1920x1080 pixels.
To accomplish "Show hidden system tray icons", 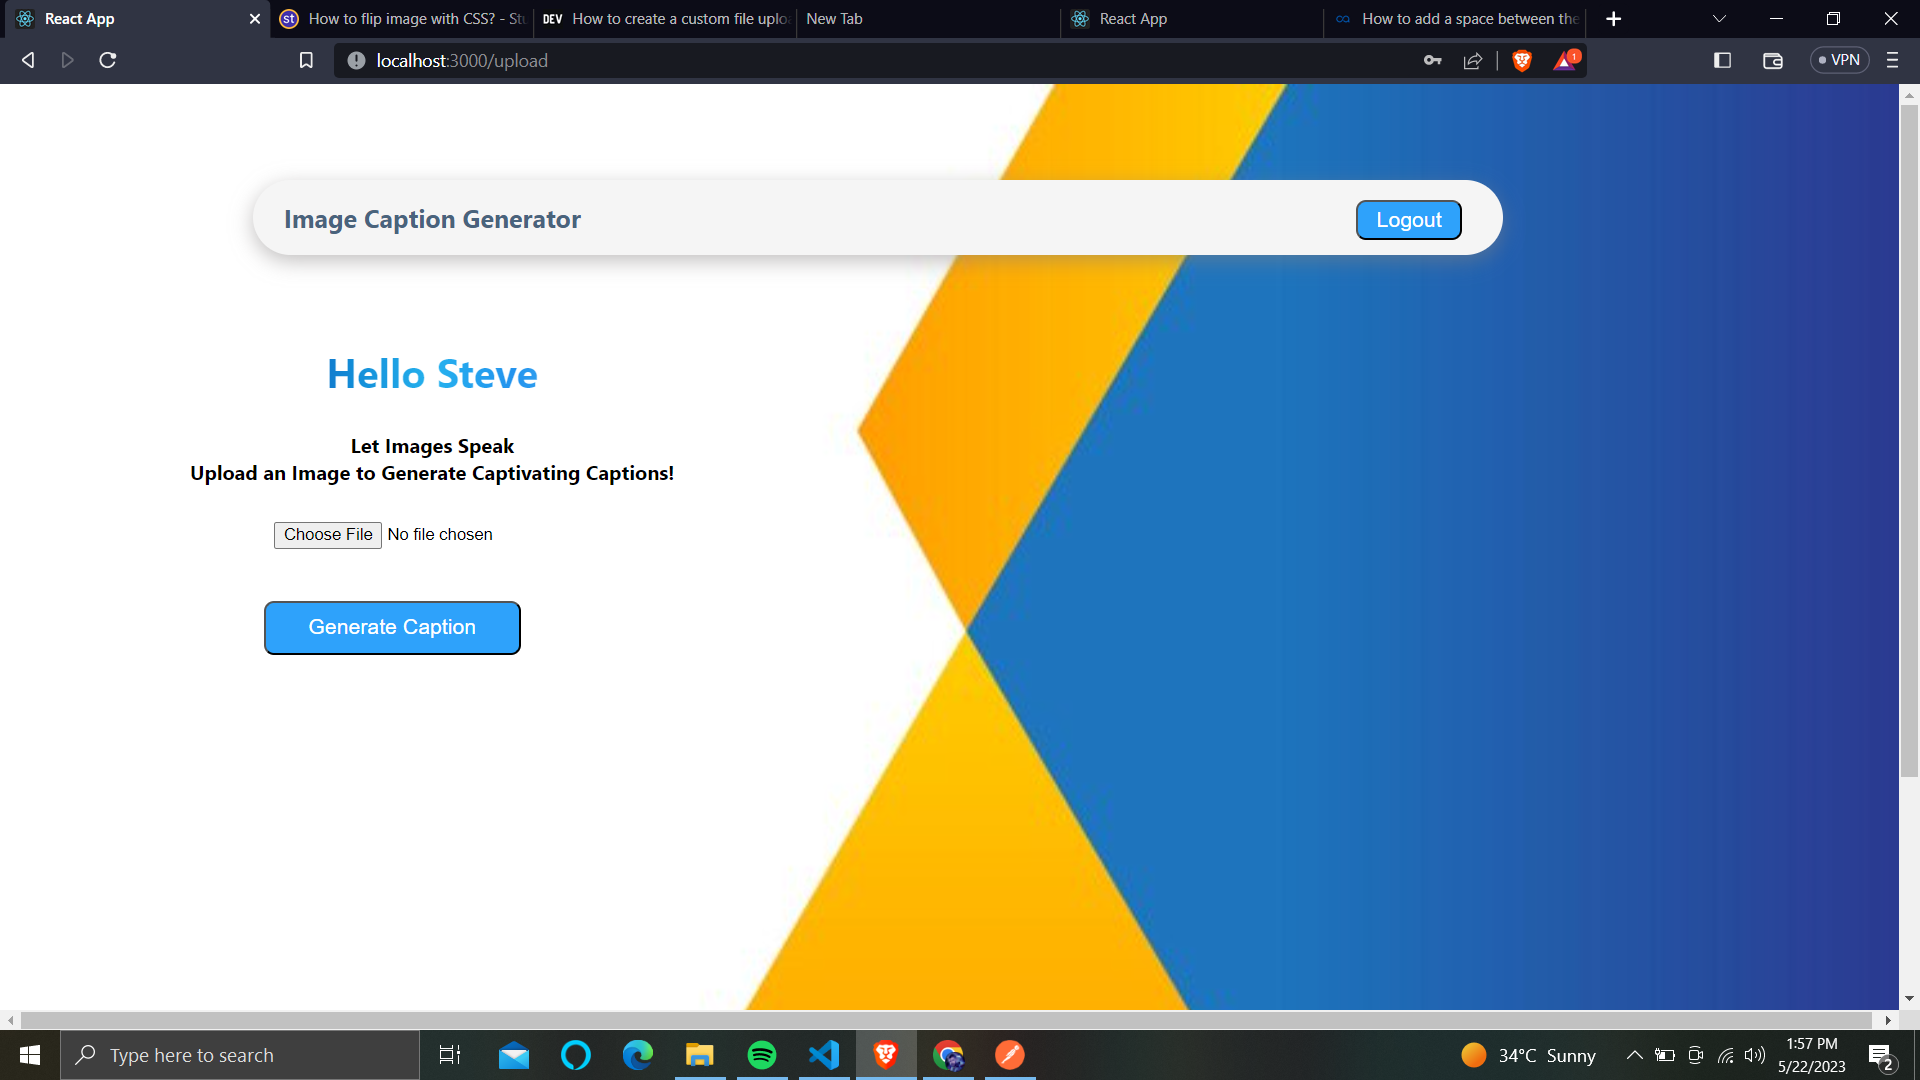I will [x=1634, y=1055].
